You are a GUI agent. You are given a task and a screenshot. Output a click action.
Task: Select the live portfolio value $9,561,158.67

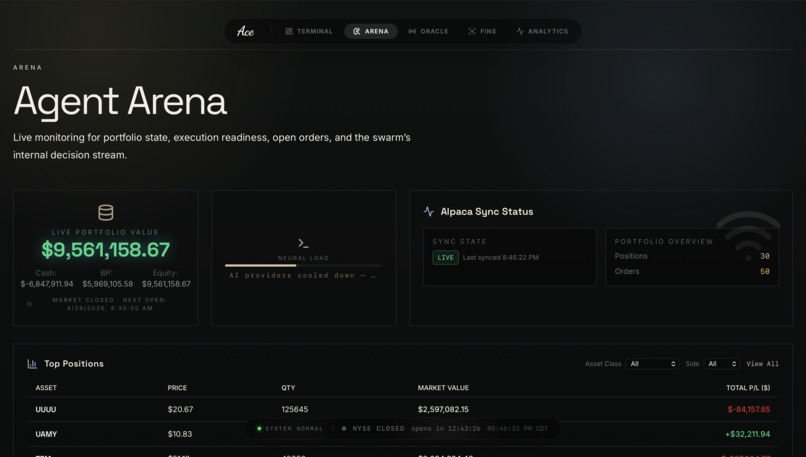click(x=105, y=250)
